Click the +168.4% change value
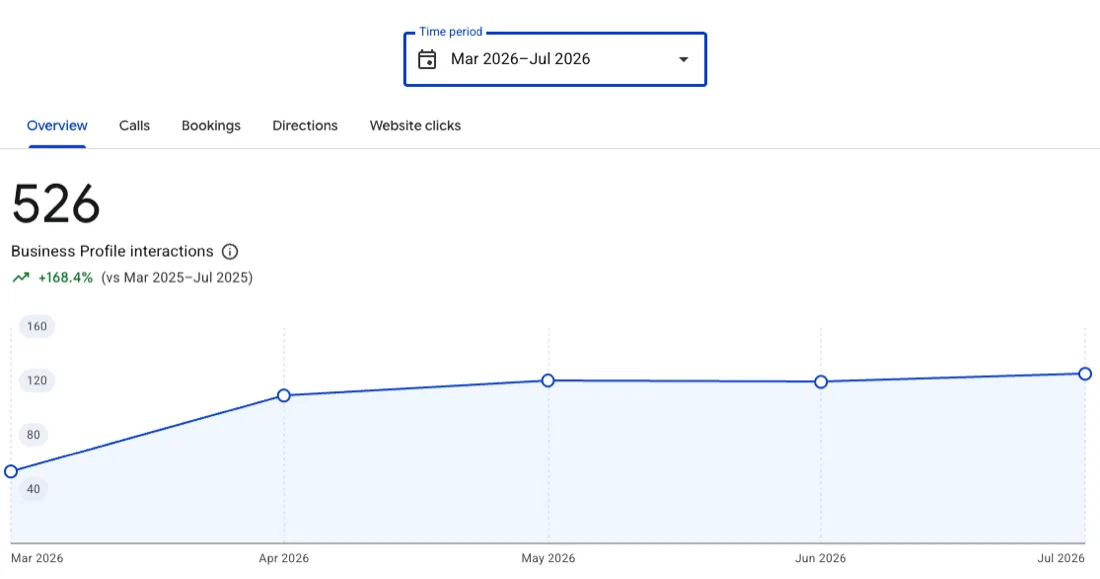The width and height of the screenshot is (1100, 579). (65, 277)
